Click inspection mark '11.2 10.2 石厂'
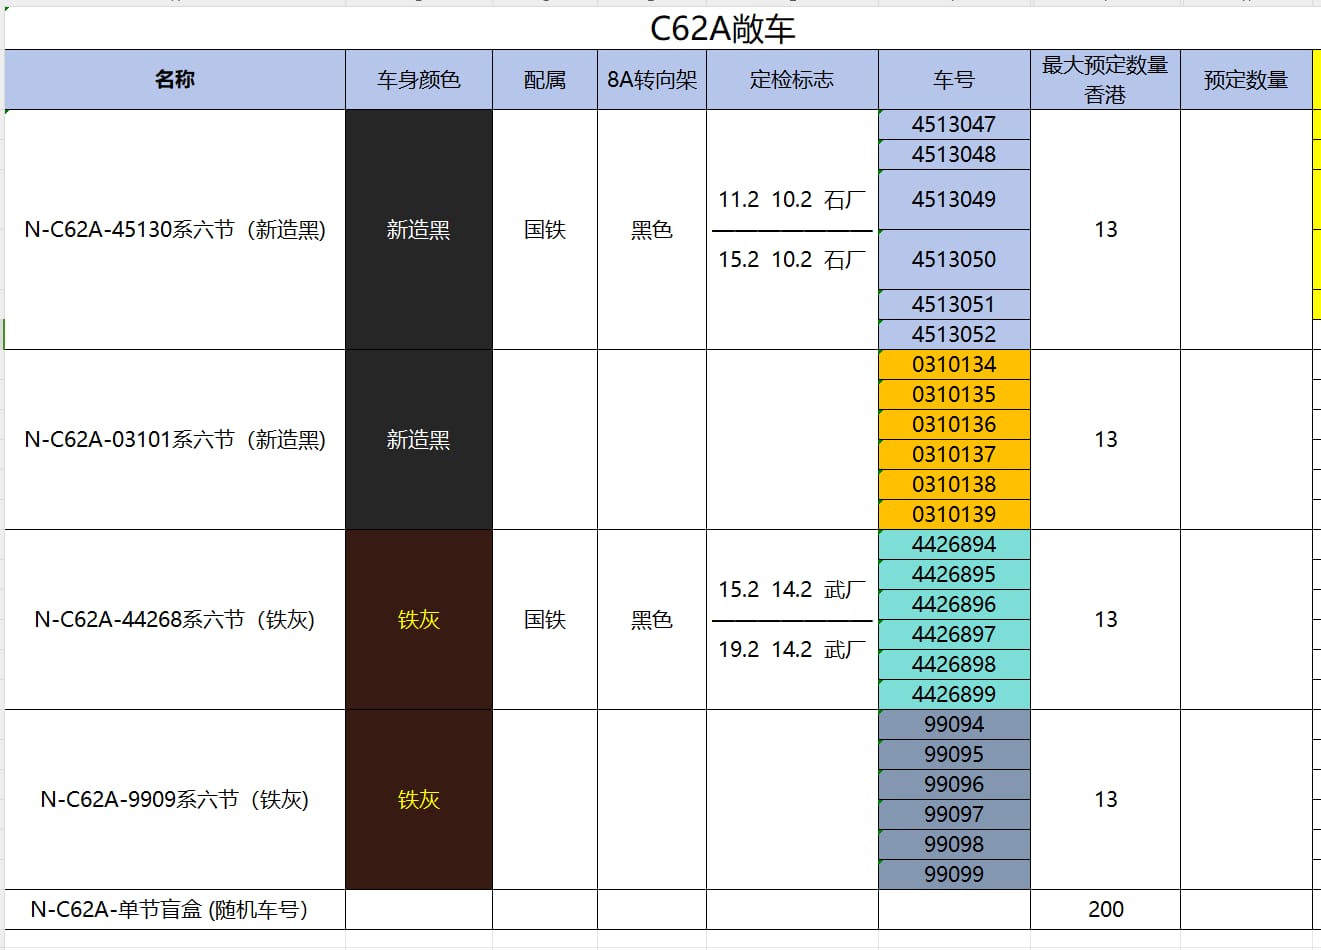 (x=792, y=200)
